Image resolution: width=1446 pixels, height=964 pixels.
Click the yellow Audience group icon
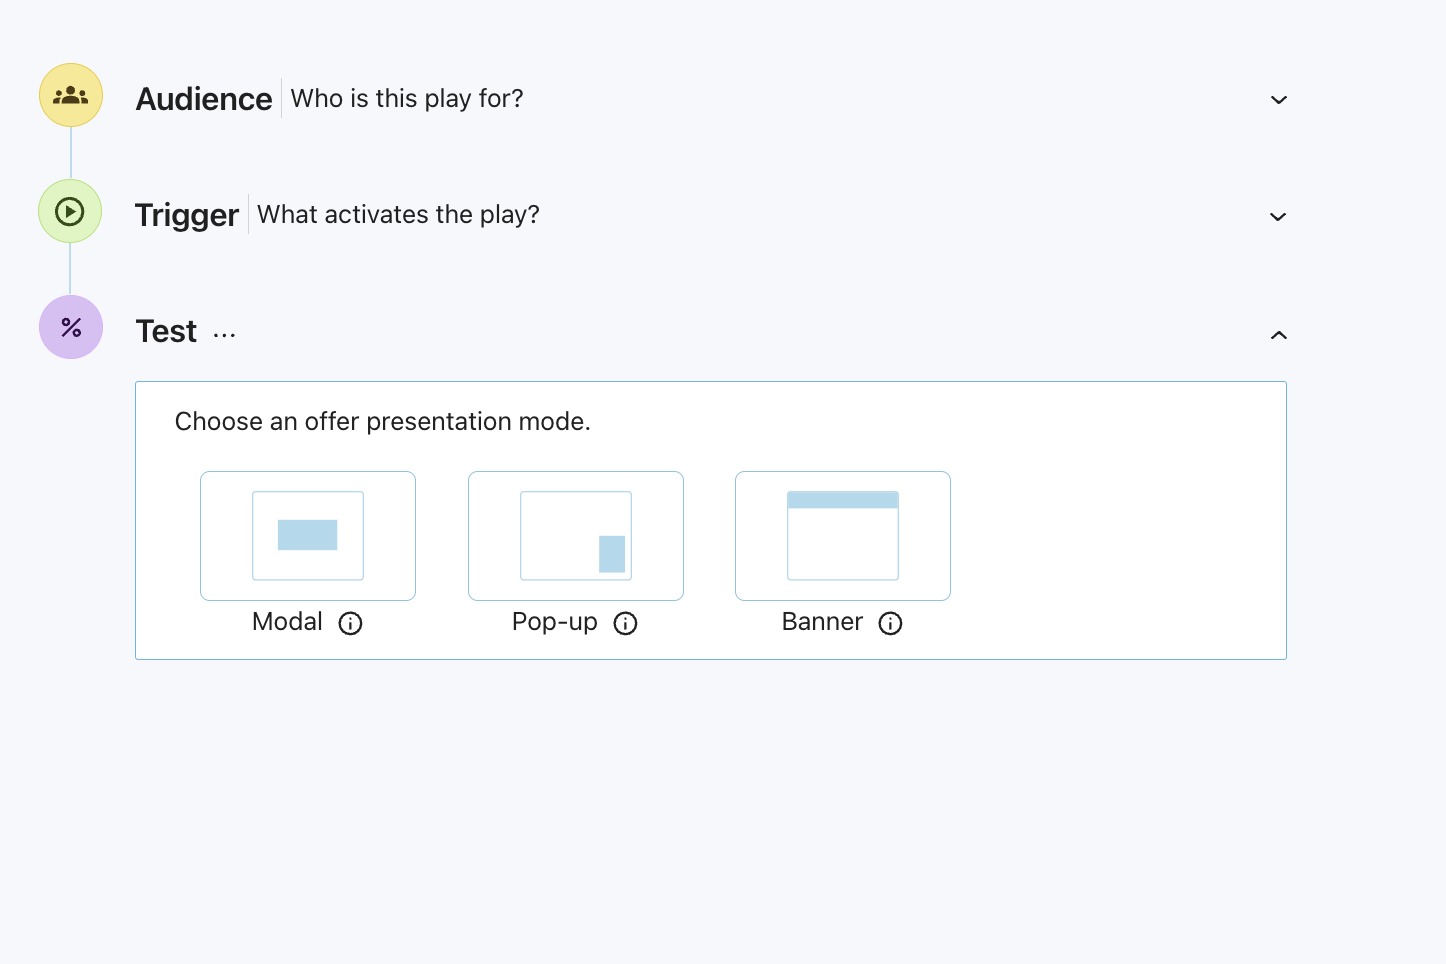(71, 96)
